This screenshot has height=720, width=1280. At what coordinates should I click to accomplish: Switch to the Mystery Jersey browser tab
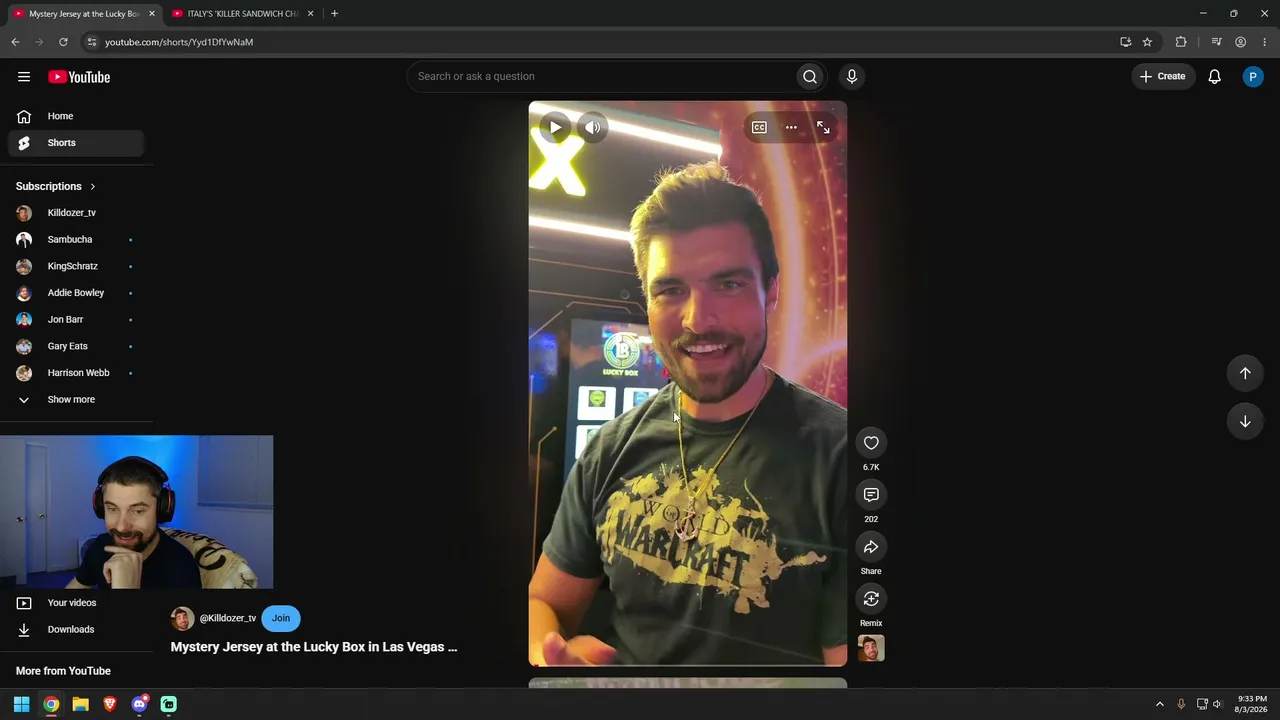pyautogui.click(x=85, y=14)
